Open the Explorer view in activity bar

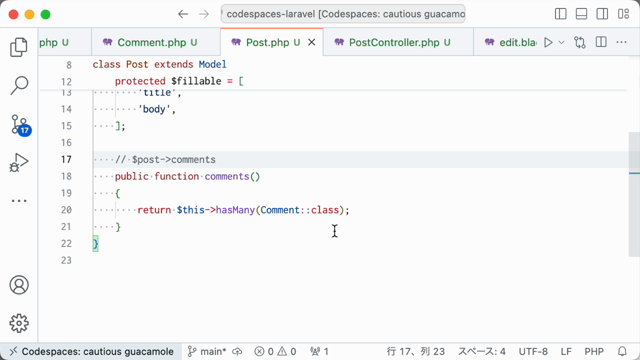(x=19, y=47)
